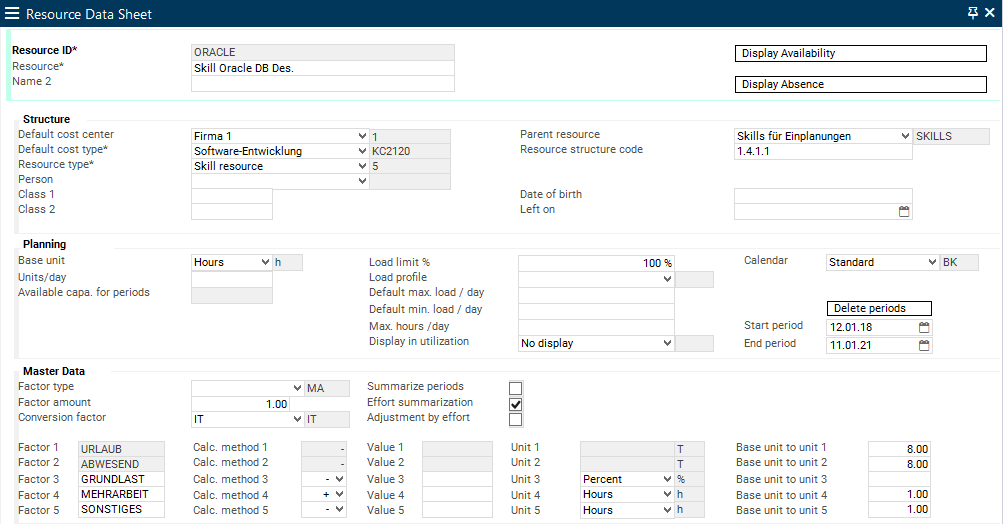This screenshot has width=1003, height=524.
Task: Open calendar picker for Start period
Action: [x=924, y=327]
